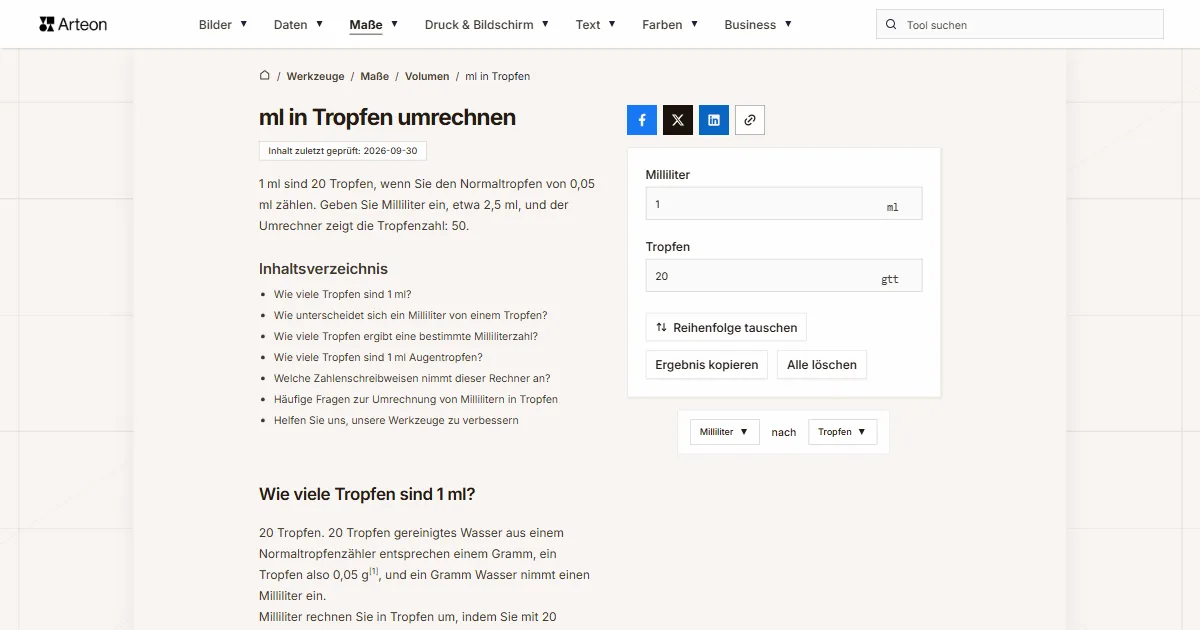Open the Druck & Bildschirm menu
Image resolution: width=1200 pixels, height=630 pixels.
click(x=487, y=25)
